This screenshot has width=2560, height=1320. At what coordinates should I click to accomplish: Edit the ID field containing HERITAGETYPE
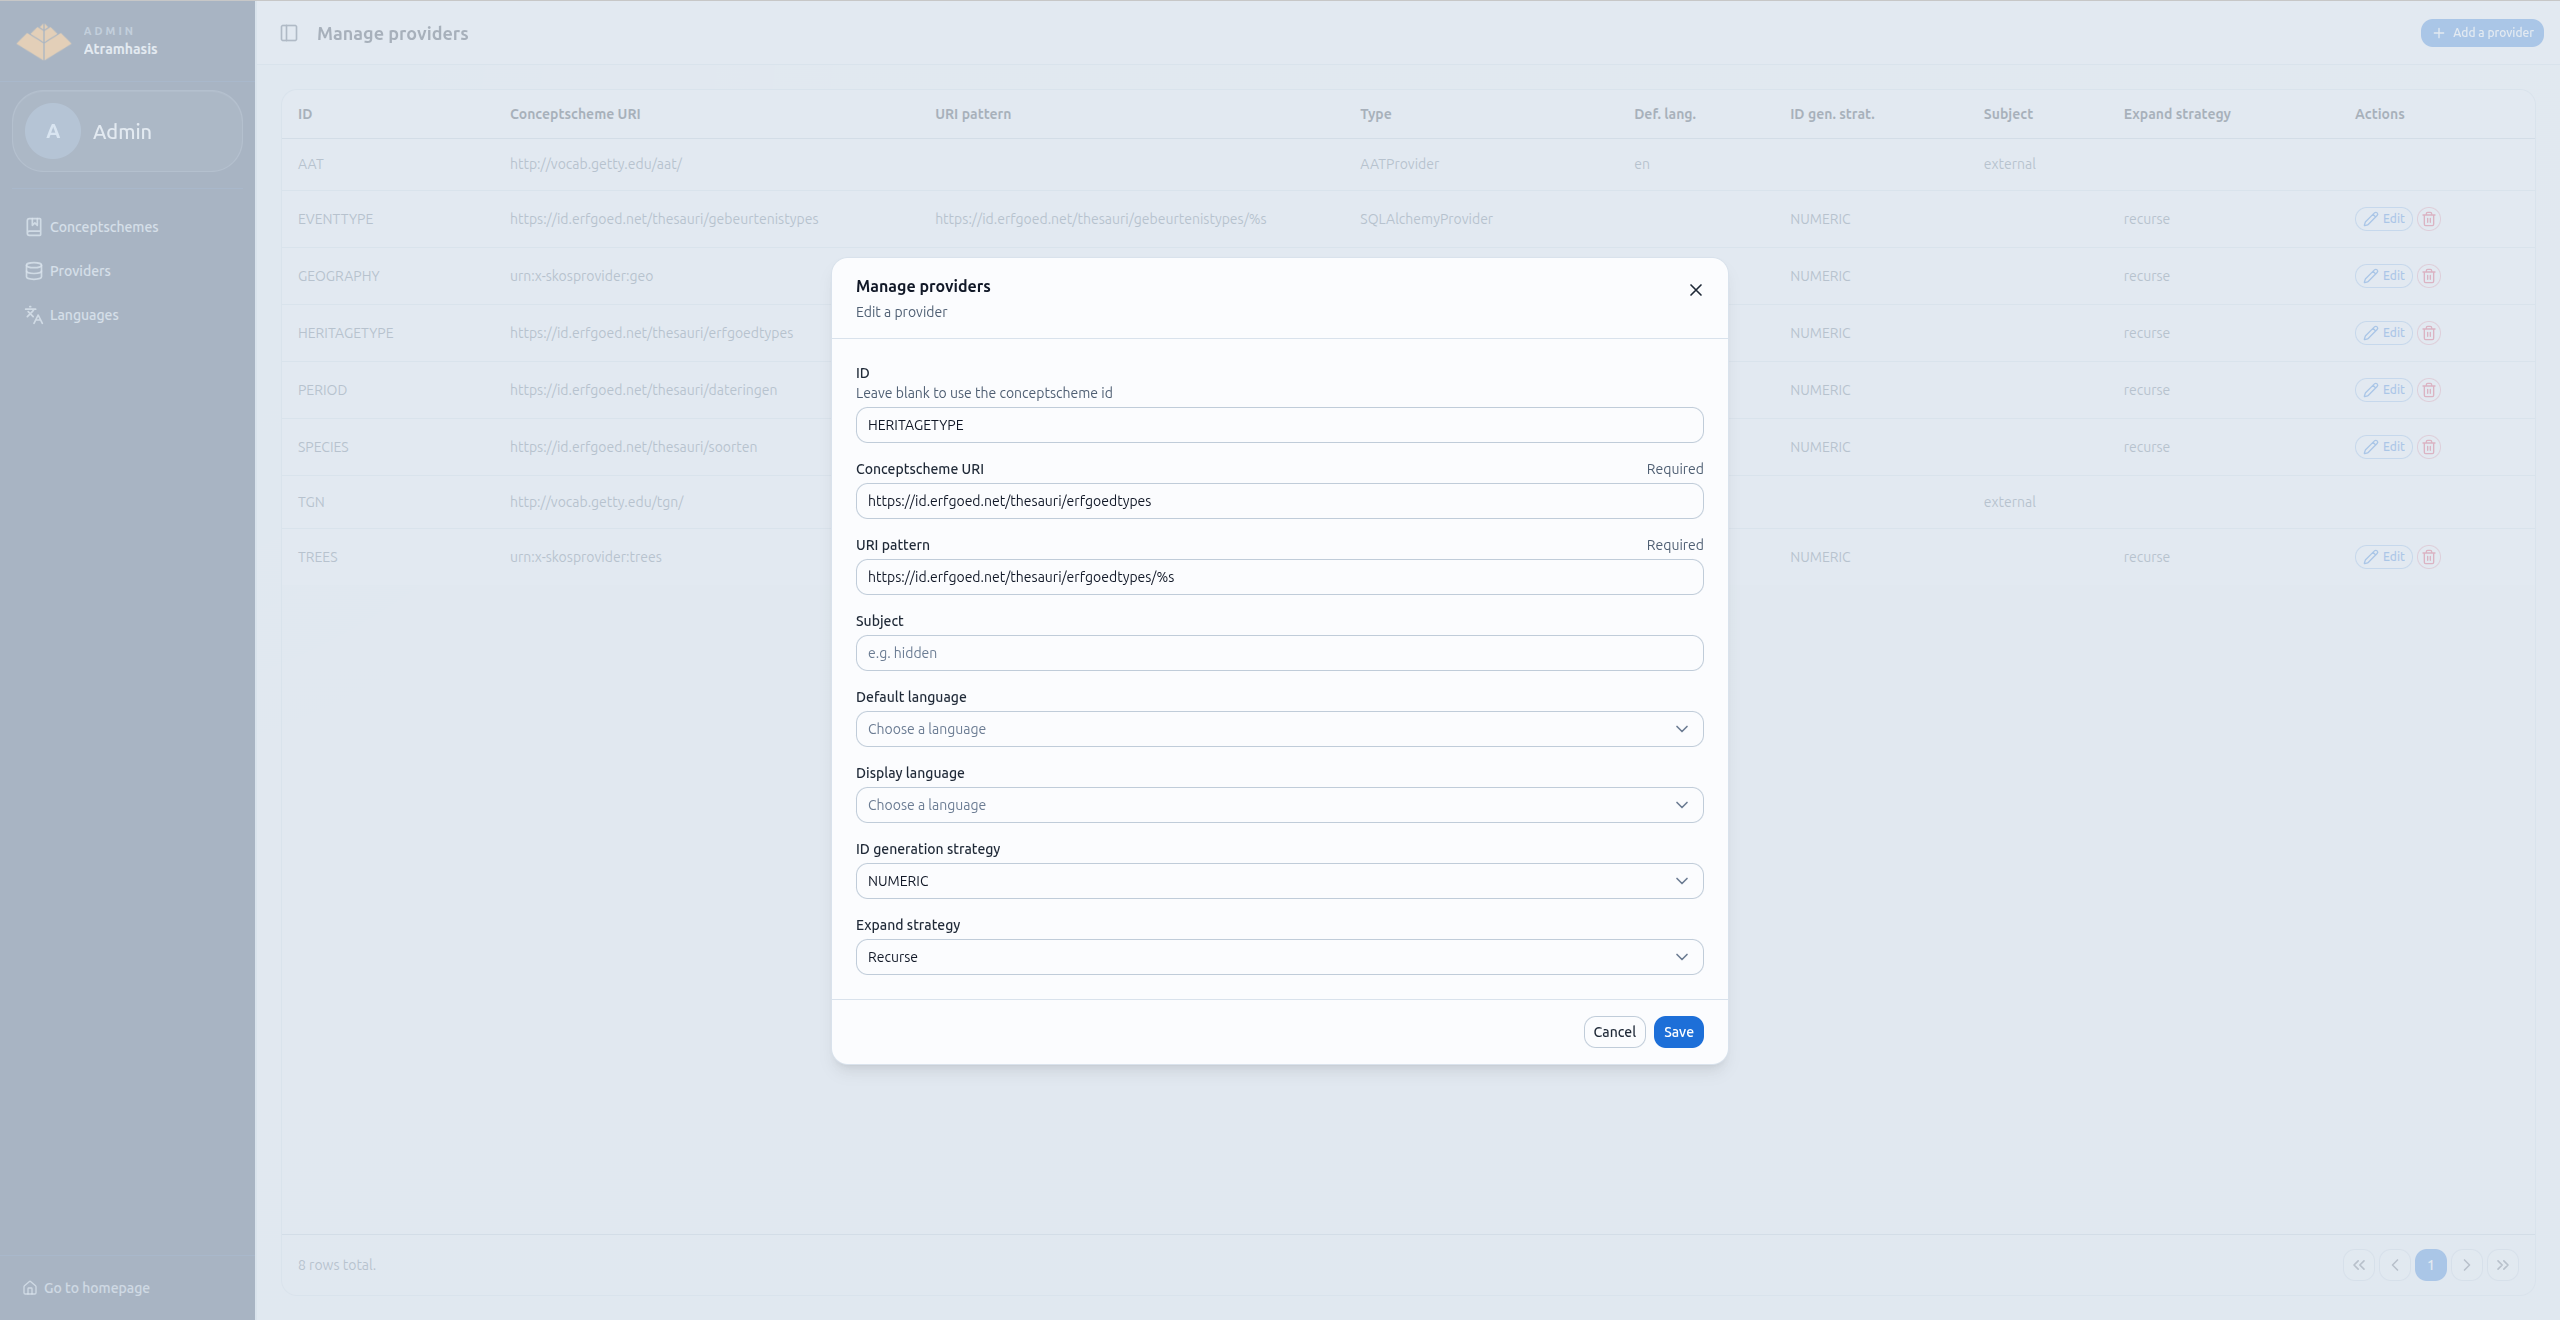[1279, 425]
